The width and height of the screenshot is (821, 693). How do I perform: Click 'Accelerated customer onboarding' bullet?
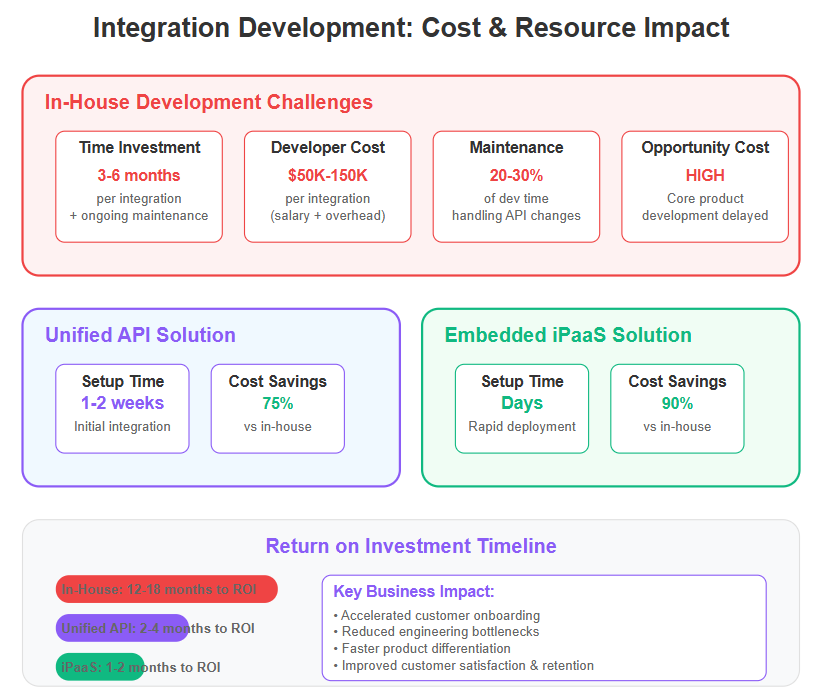tap(437, 616)
